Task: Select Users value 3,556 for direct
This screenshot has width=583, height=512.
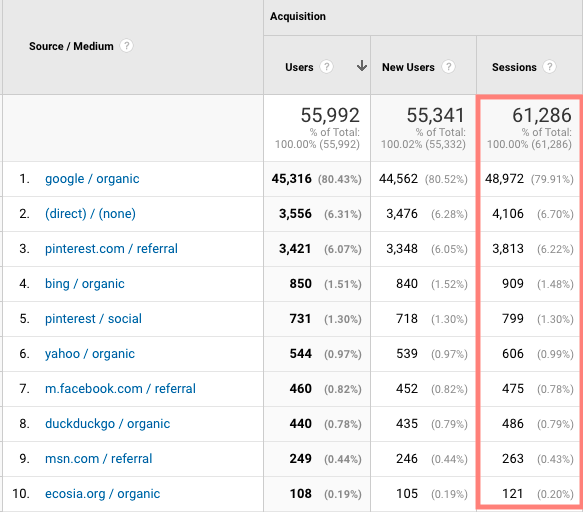Action: click(295, 214)
